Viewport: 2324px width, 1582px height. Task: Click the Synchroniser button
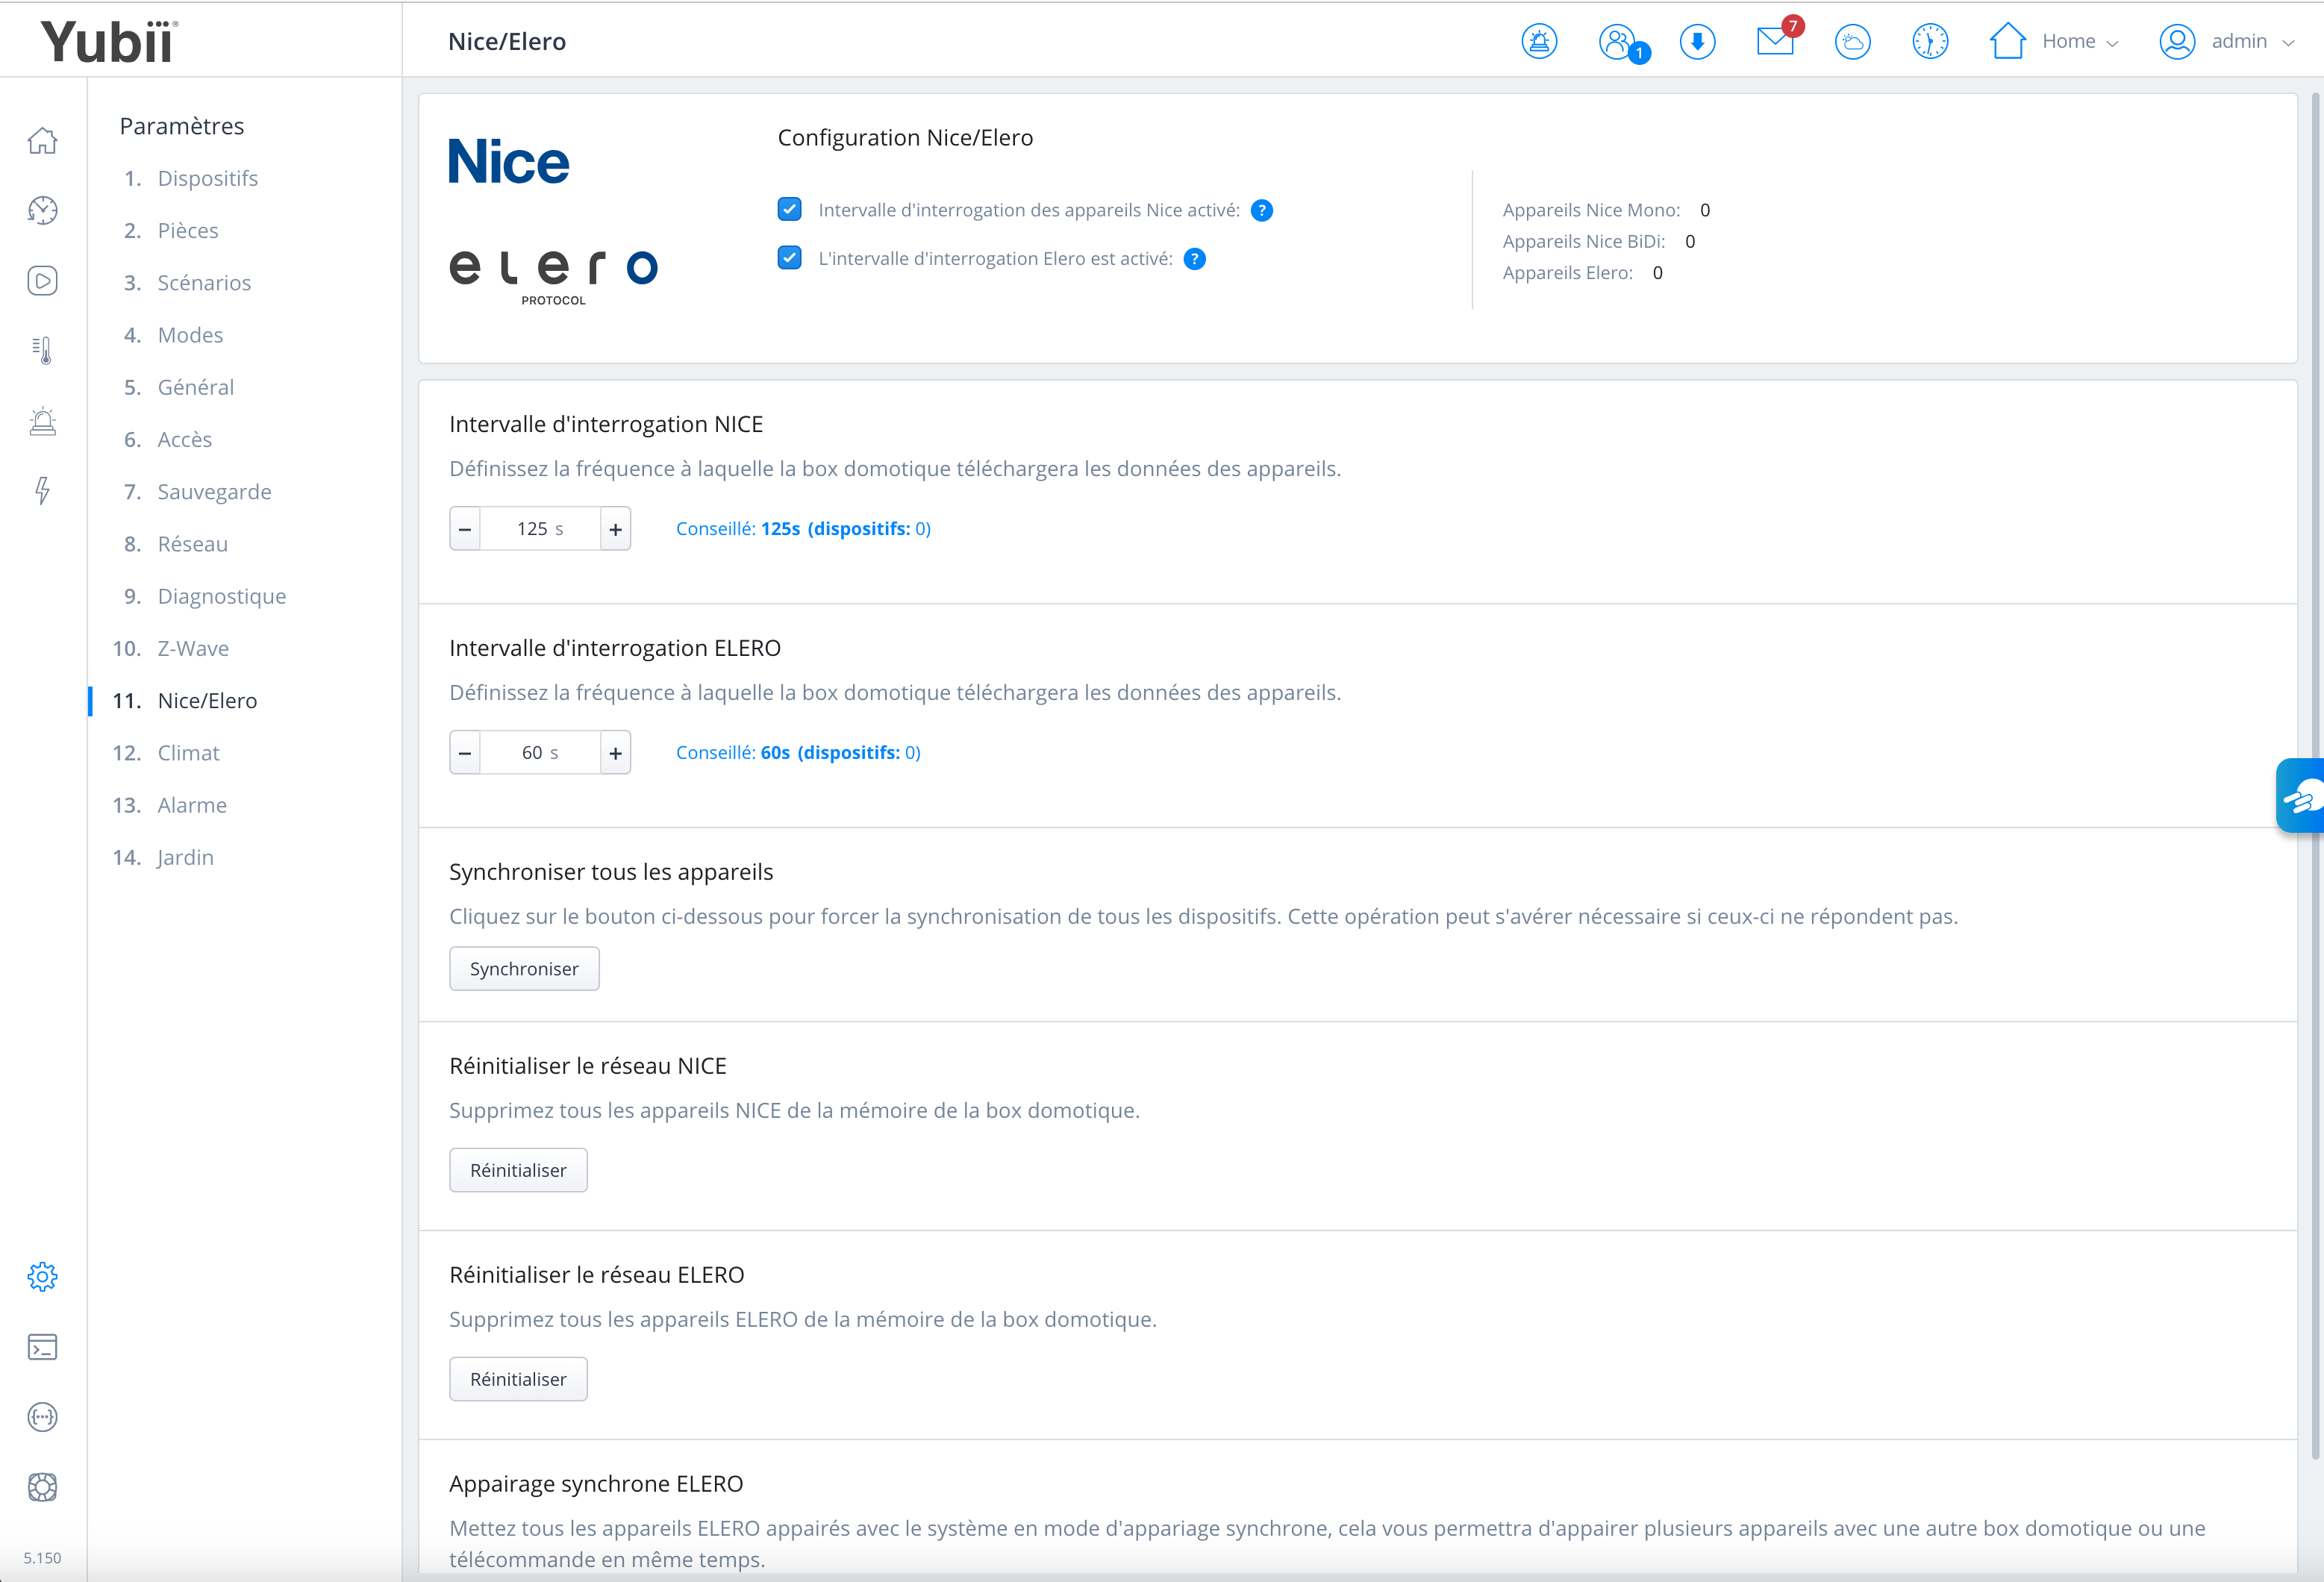coord(524,969)
